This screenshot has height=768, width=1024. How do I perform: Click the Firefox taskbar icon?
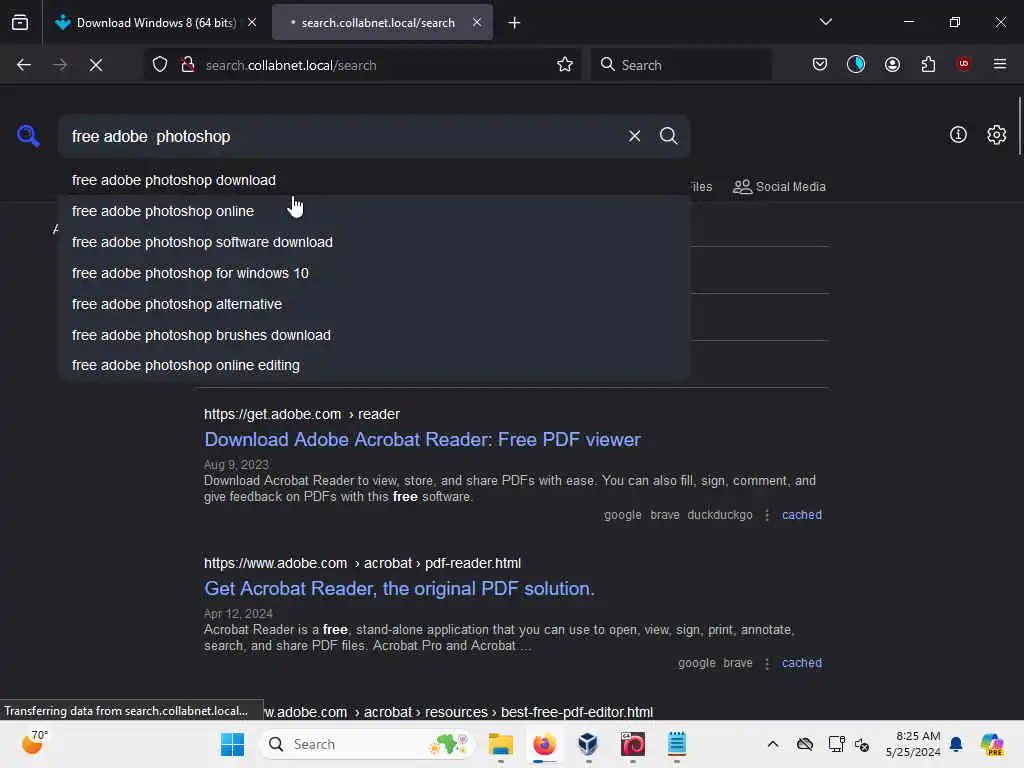(x=544, y=744)
